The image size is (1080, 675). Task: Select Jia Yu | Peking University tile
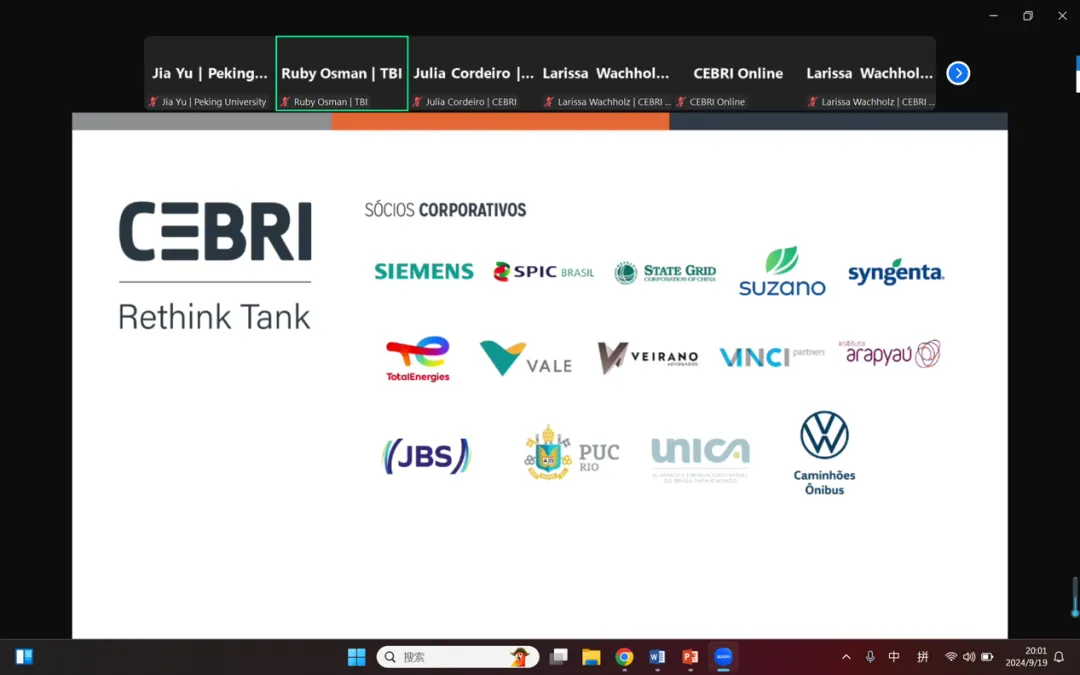click(210, 73)
